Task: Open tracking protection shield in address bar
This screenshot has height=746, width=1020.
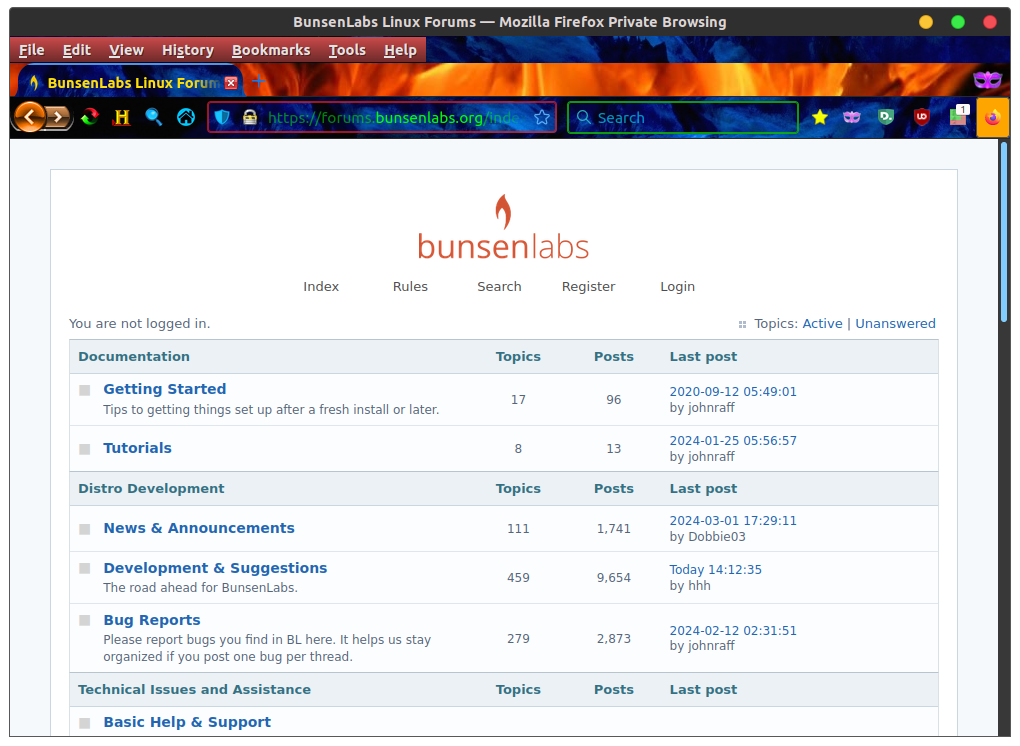Action: point(222,118)
